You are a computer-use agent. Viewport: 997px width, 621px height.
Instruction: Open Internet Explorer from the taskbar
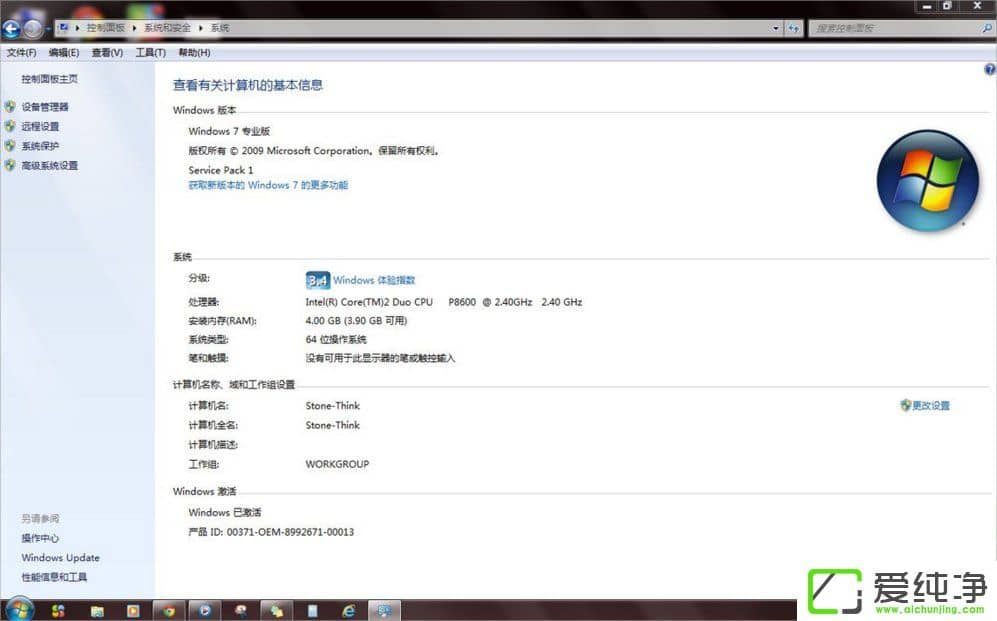(348, 609)
